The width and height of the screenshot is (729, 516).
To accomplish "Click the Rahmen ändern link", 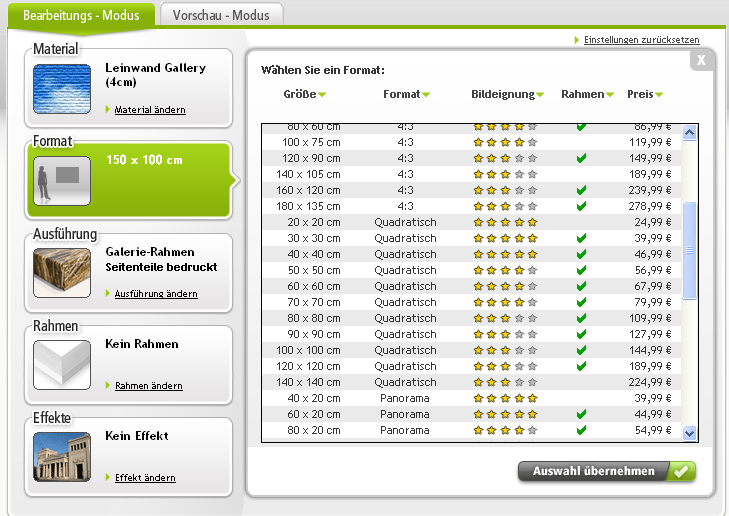I will (x=148, y=386).
